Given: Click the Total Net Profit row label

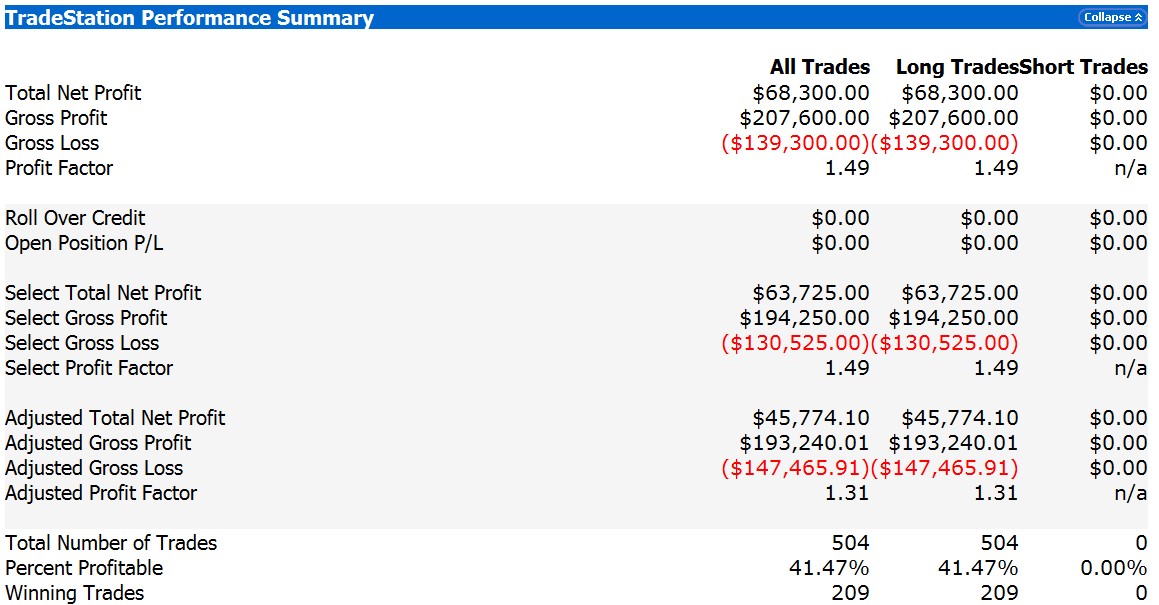Looking at the screenshot, I should (73, 93).
